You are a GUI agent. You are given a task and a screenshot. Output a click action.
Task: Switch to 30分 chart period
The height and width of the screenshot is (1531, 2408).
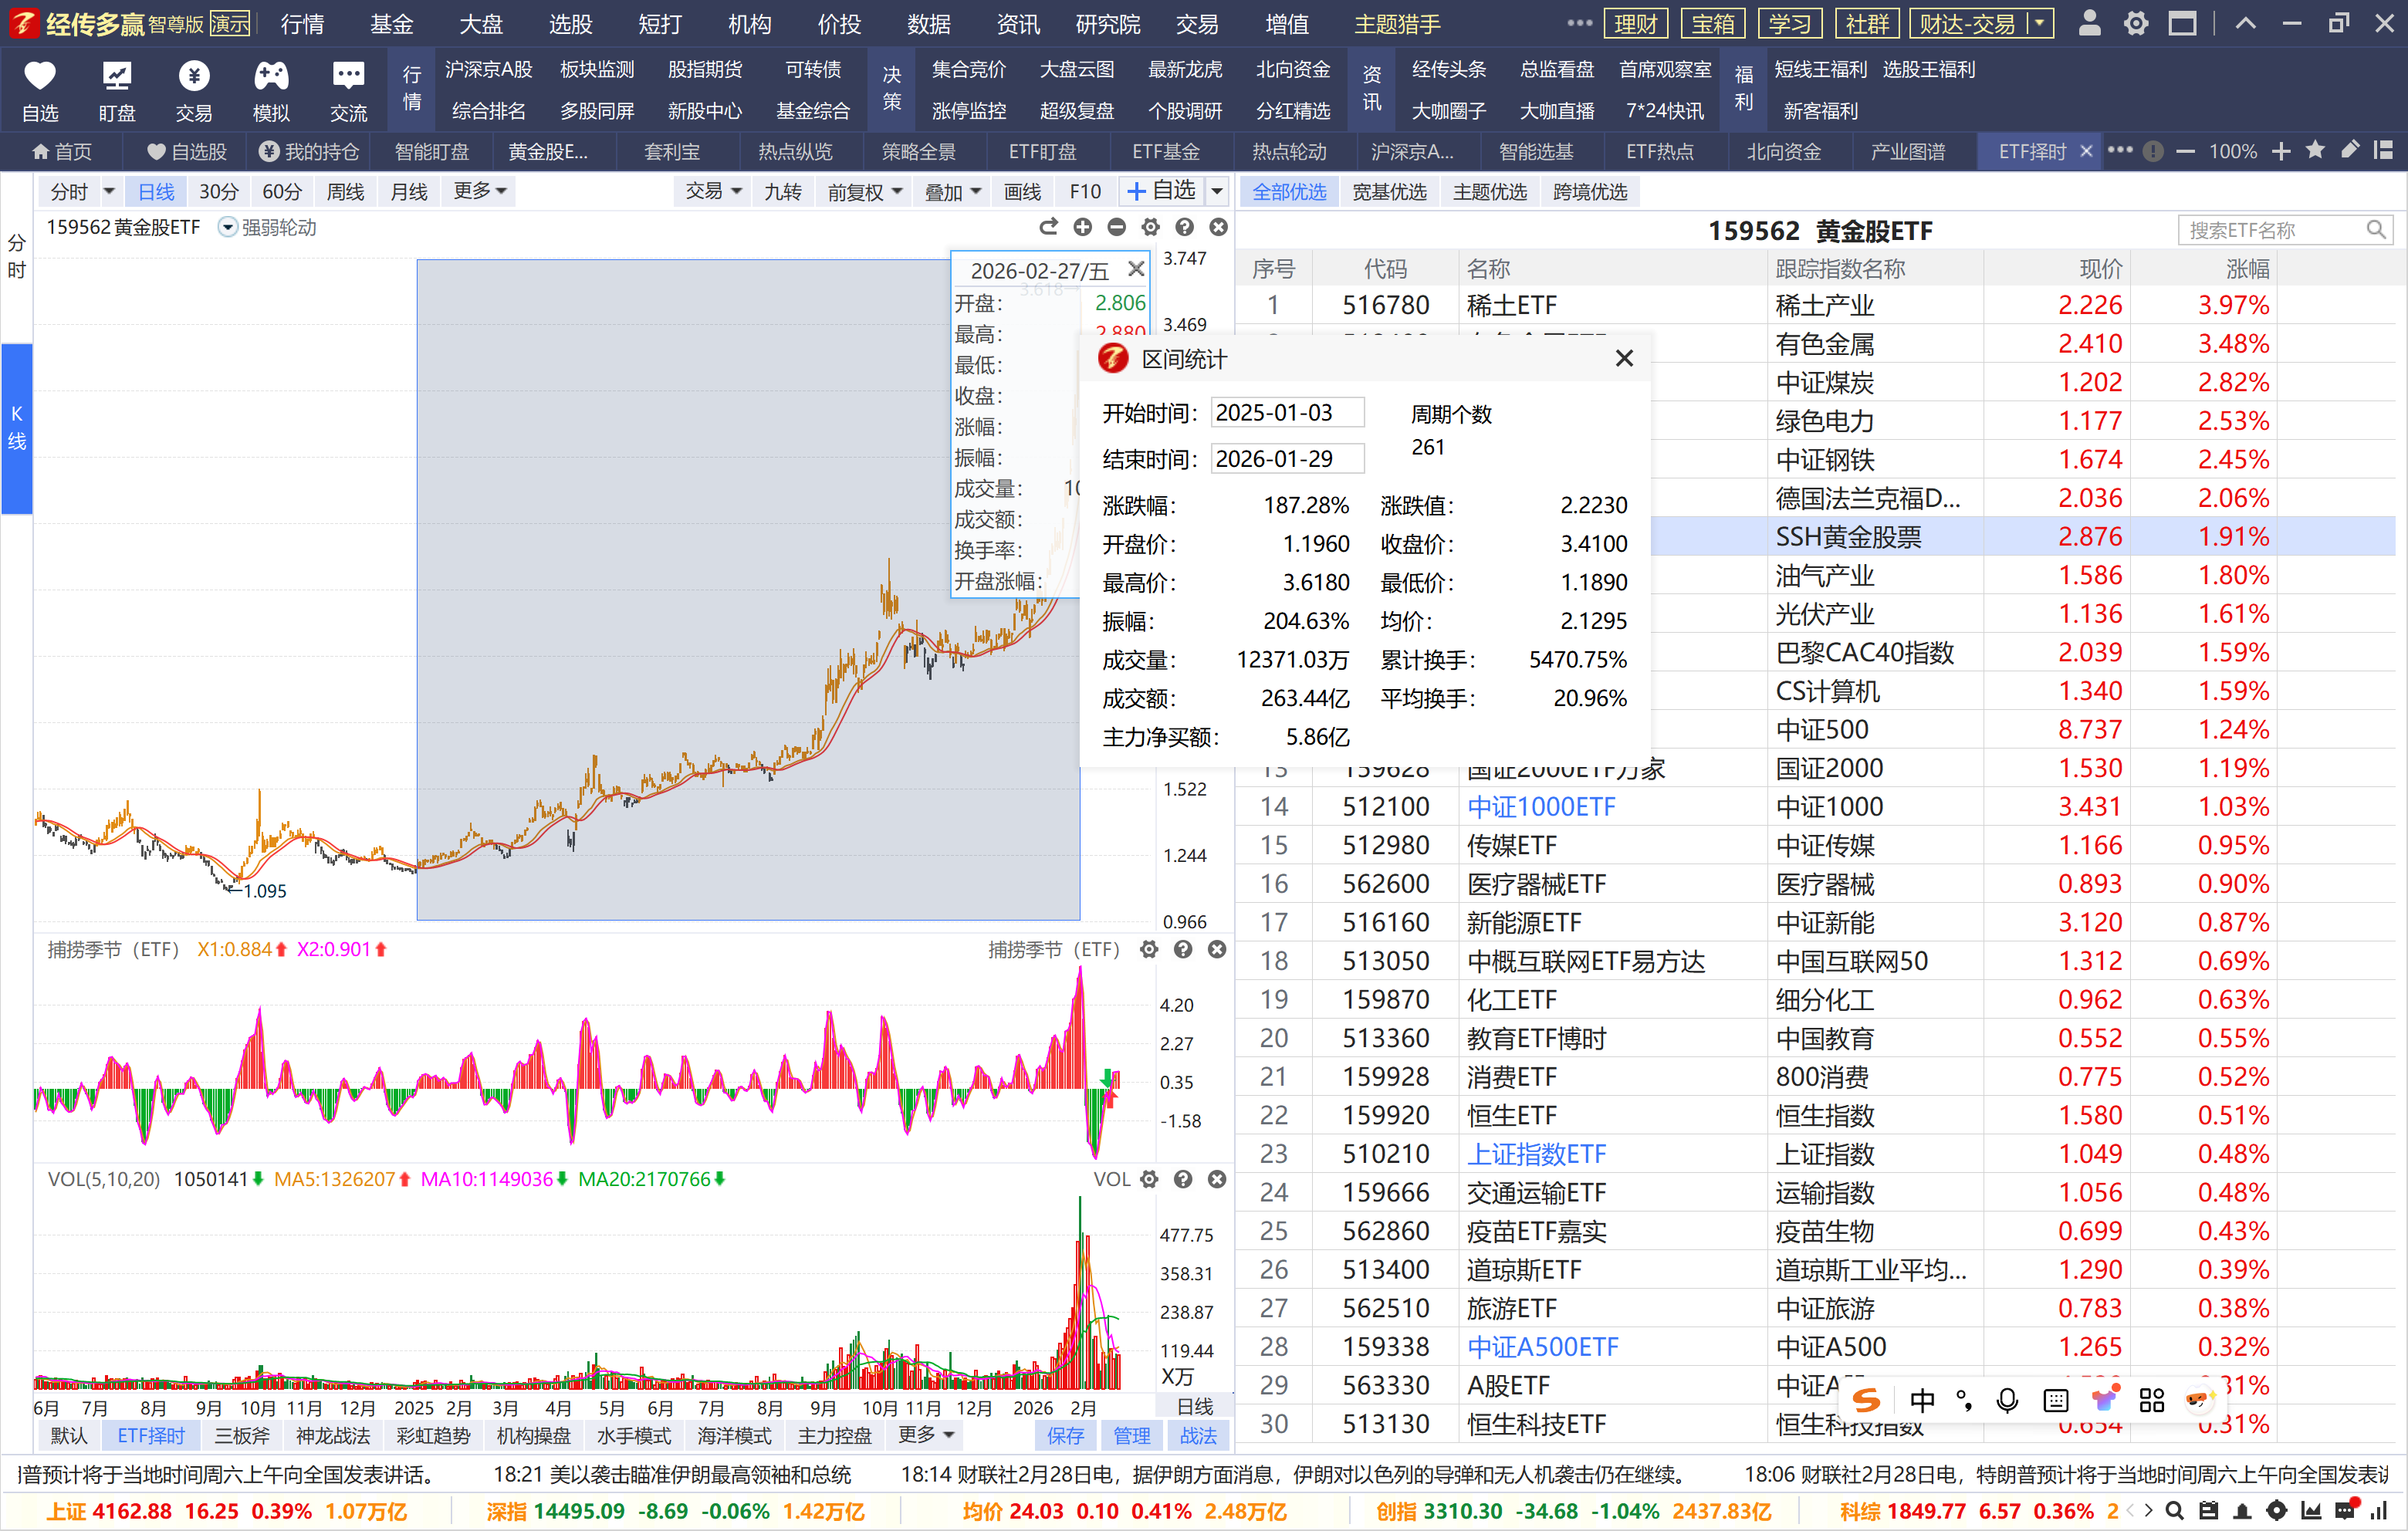[x=218, y=192]
